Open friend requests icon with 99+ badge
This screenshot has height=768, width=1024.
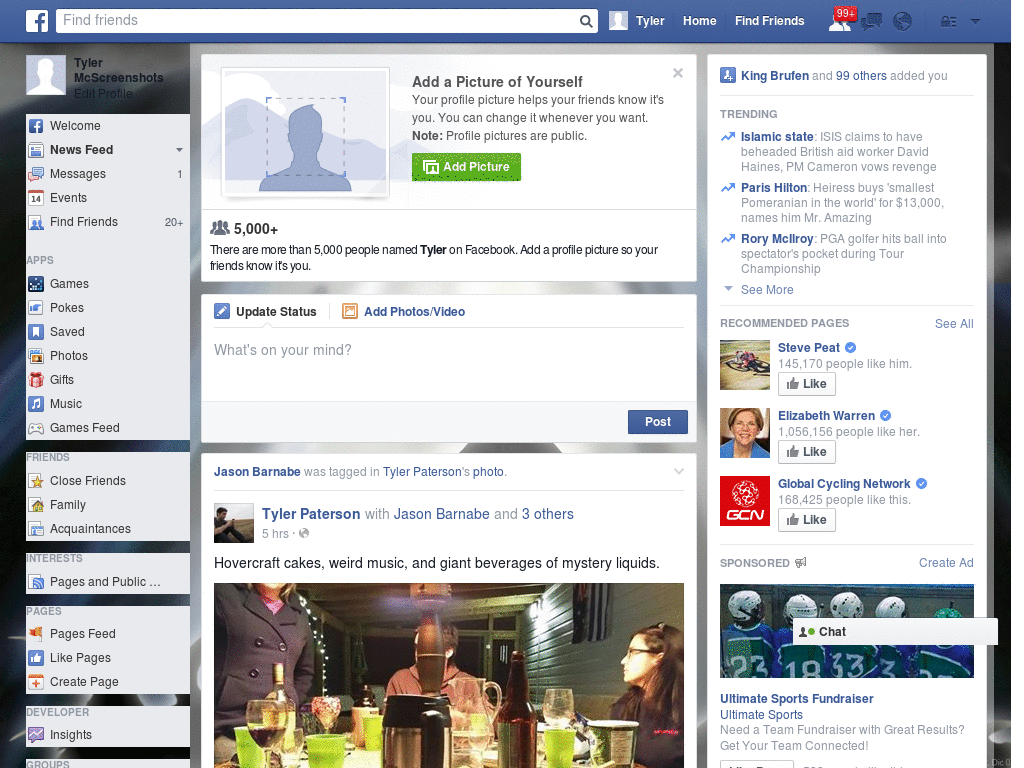point(840,21)
